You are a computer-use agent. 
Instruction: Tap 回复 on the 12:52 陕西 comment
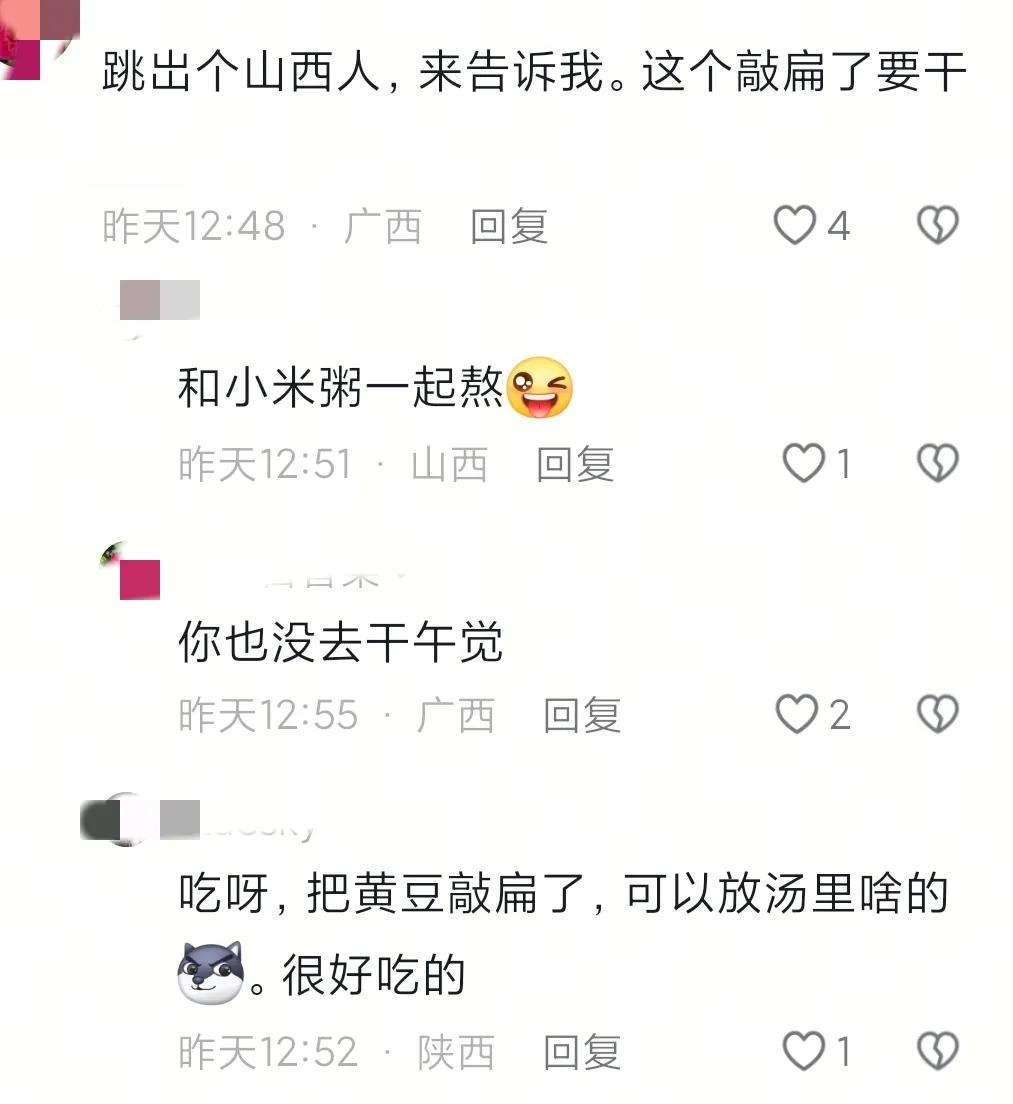coord(582,1052)
